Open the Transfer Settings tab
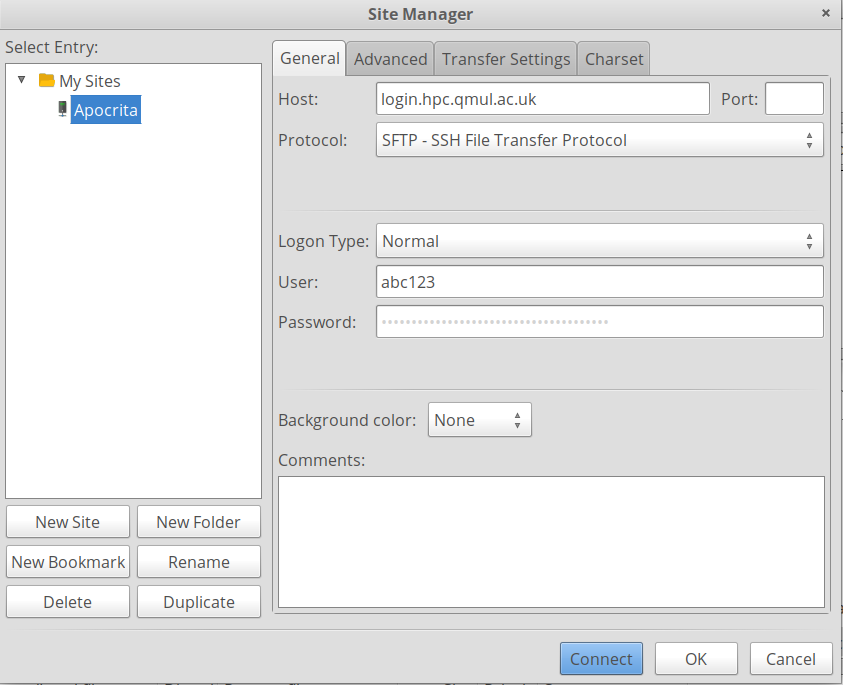Viewport: 843px width, 685px height. [505, 58]
